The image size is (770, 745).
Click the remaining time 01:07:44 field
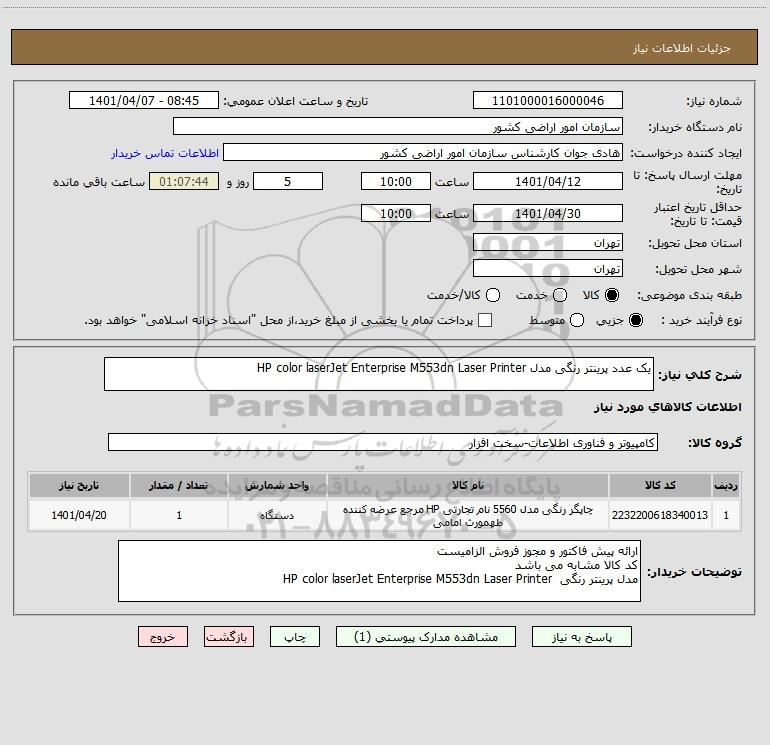click(x=184, y=181)
